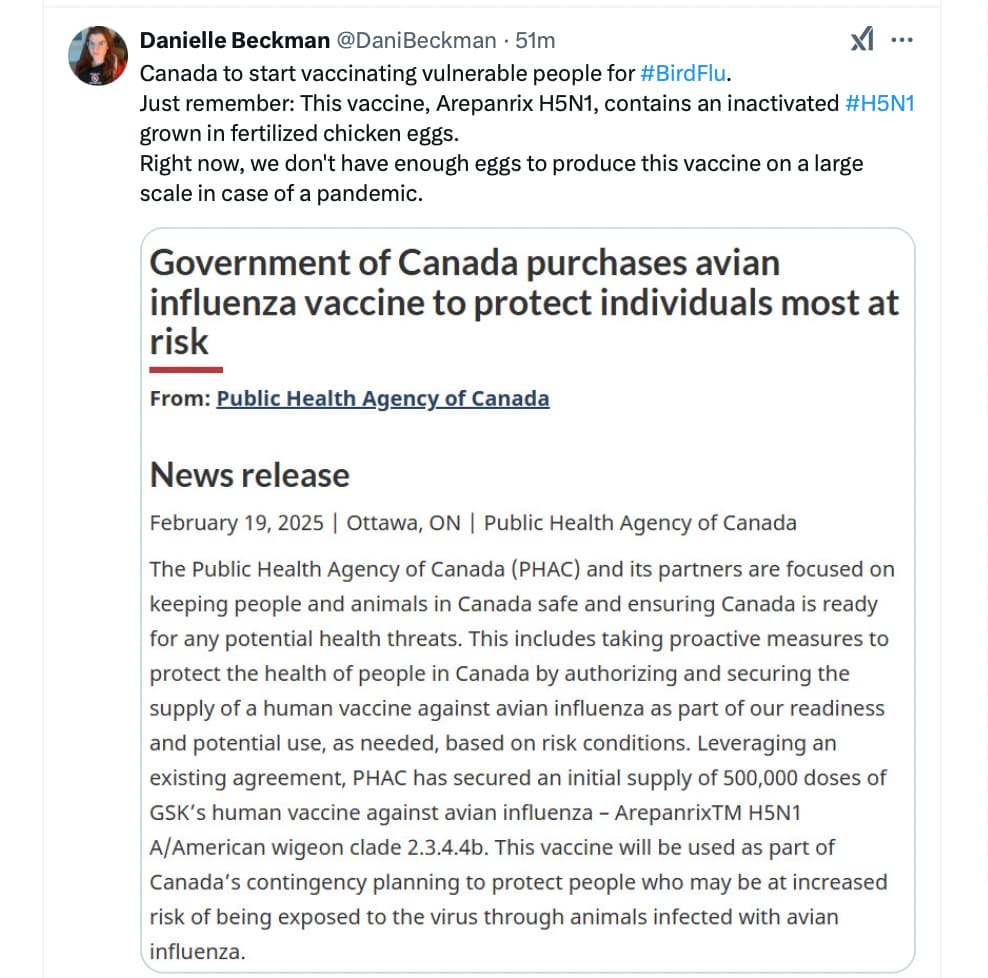Screen dimensions: 988x978
Task: Click the red underline beneath the headline
Action: [x=186, y=370]
